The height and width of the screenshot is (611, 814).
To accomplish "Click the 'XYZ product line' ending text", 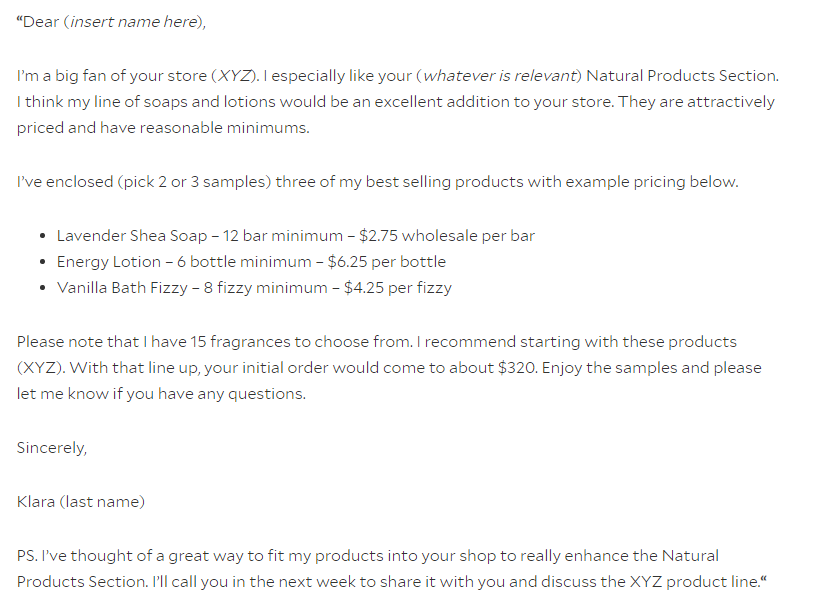I will point(694,581).
